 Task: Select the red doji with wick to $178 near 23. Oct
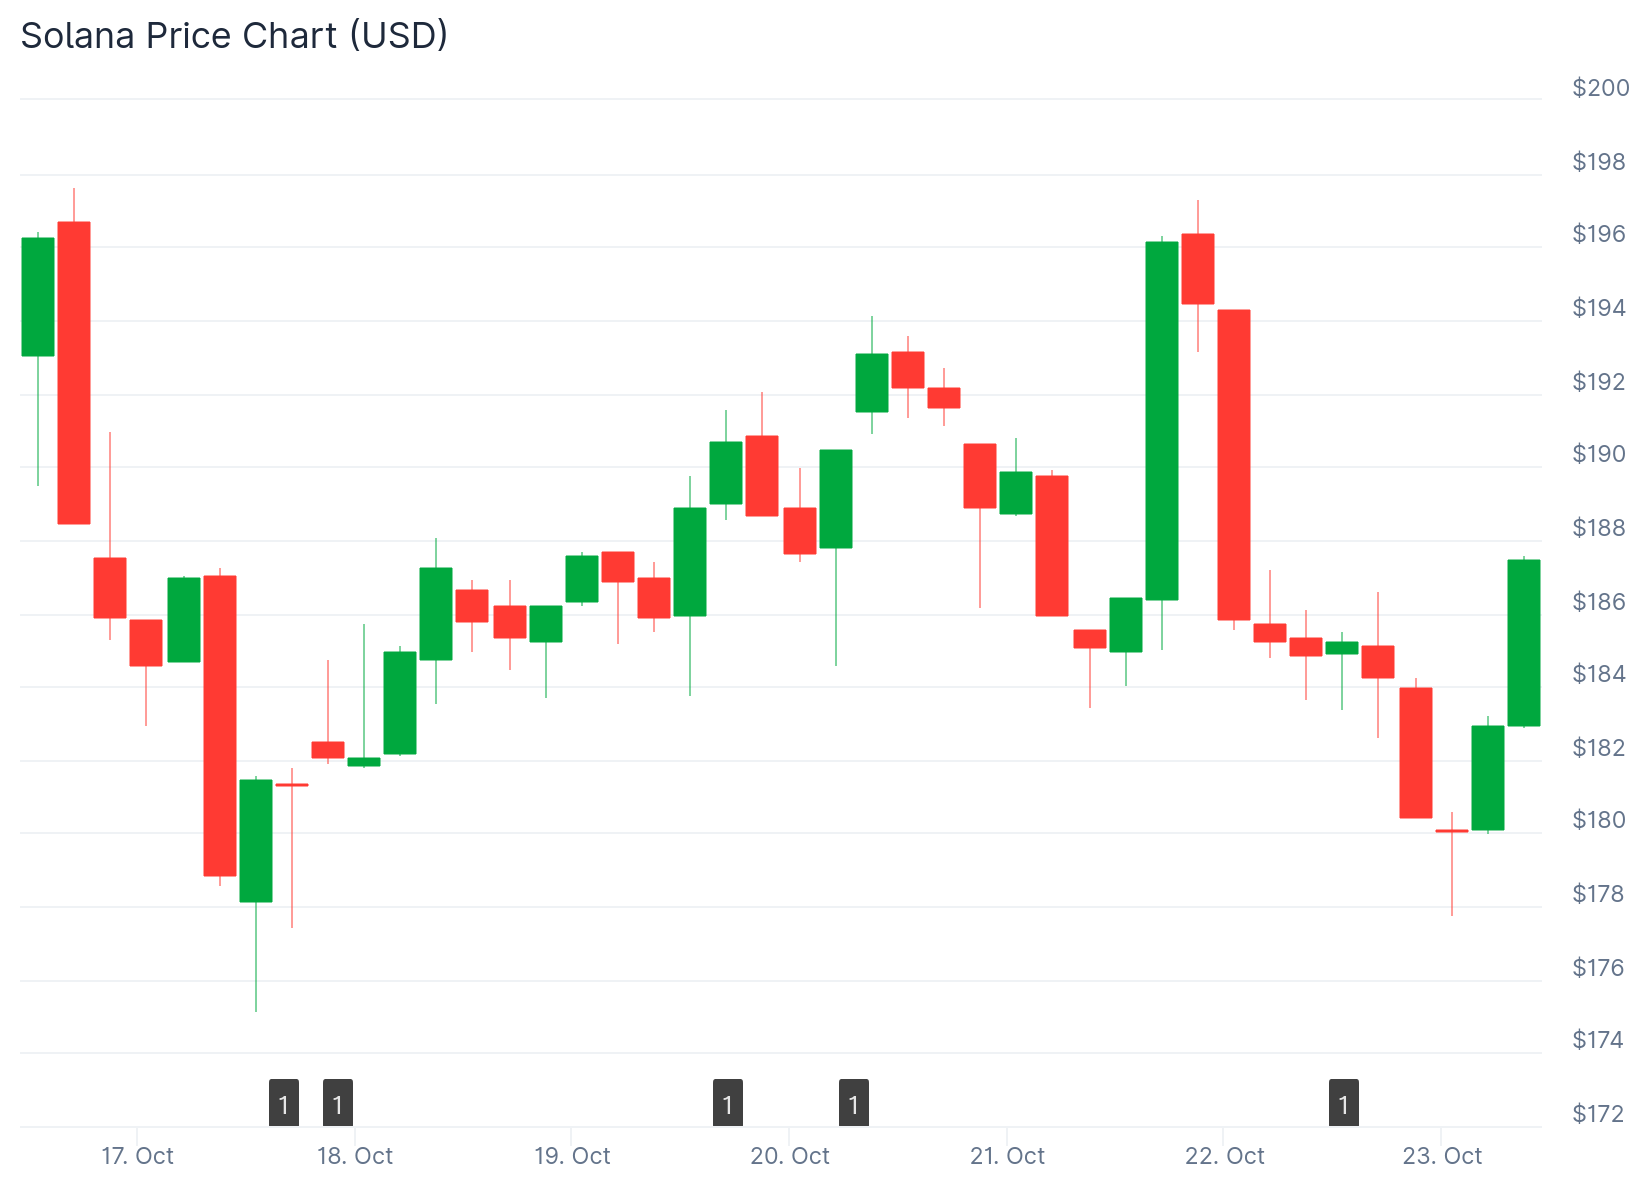(x=1452, y=831)
